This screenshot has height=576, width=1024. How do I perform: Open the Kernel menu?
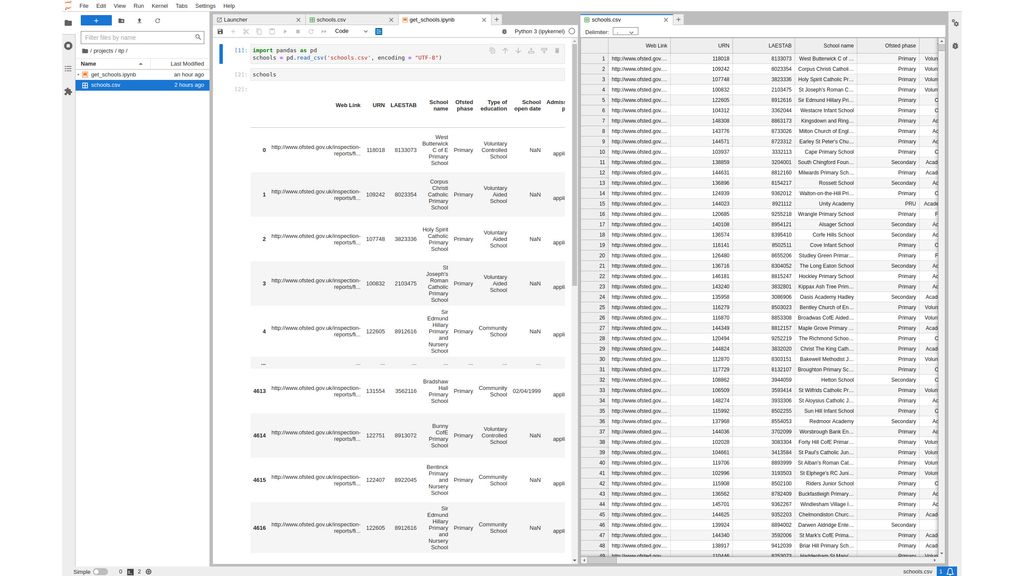tap(160, 5)
